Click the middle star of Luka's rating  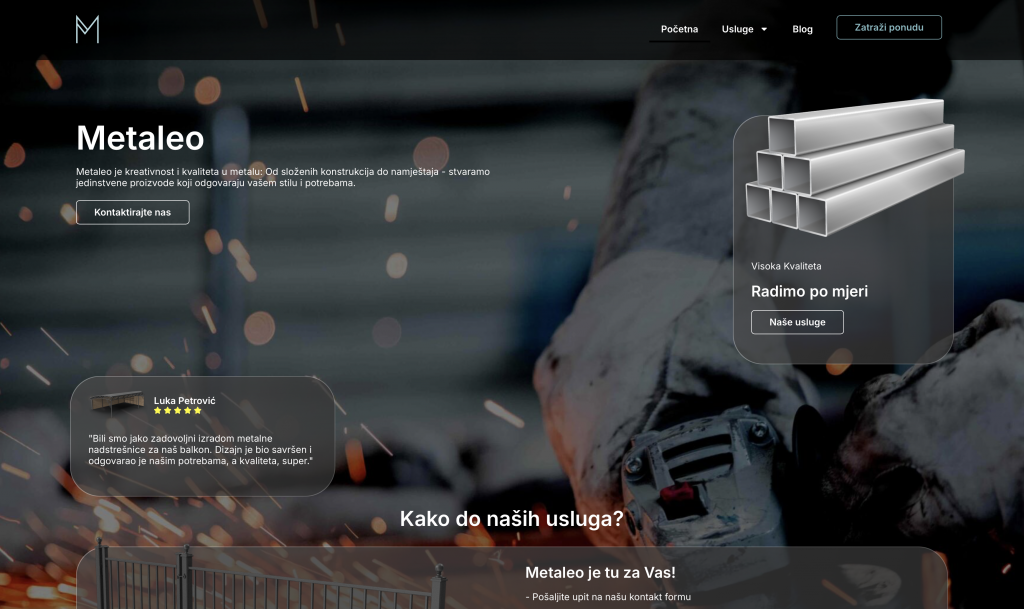(x=178, y=410)
